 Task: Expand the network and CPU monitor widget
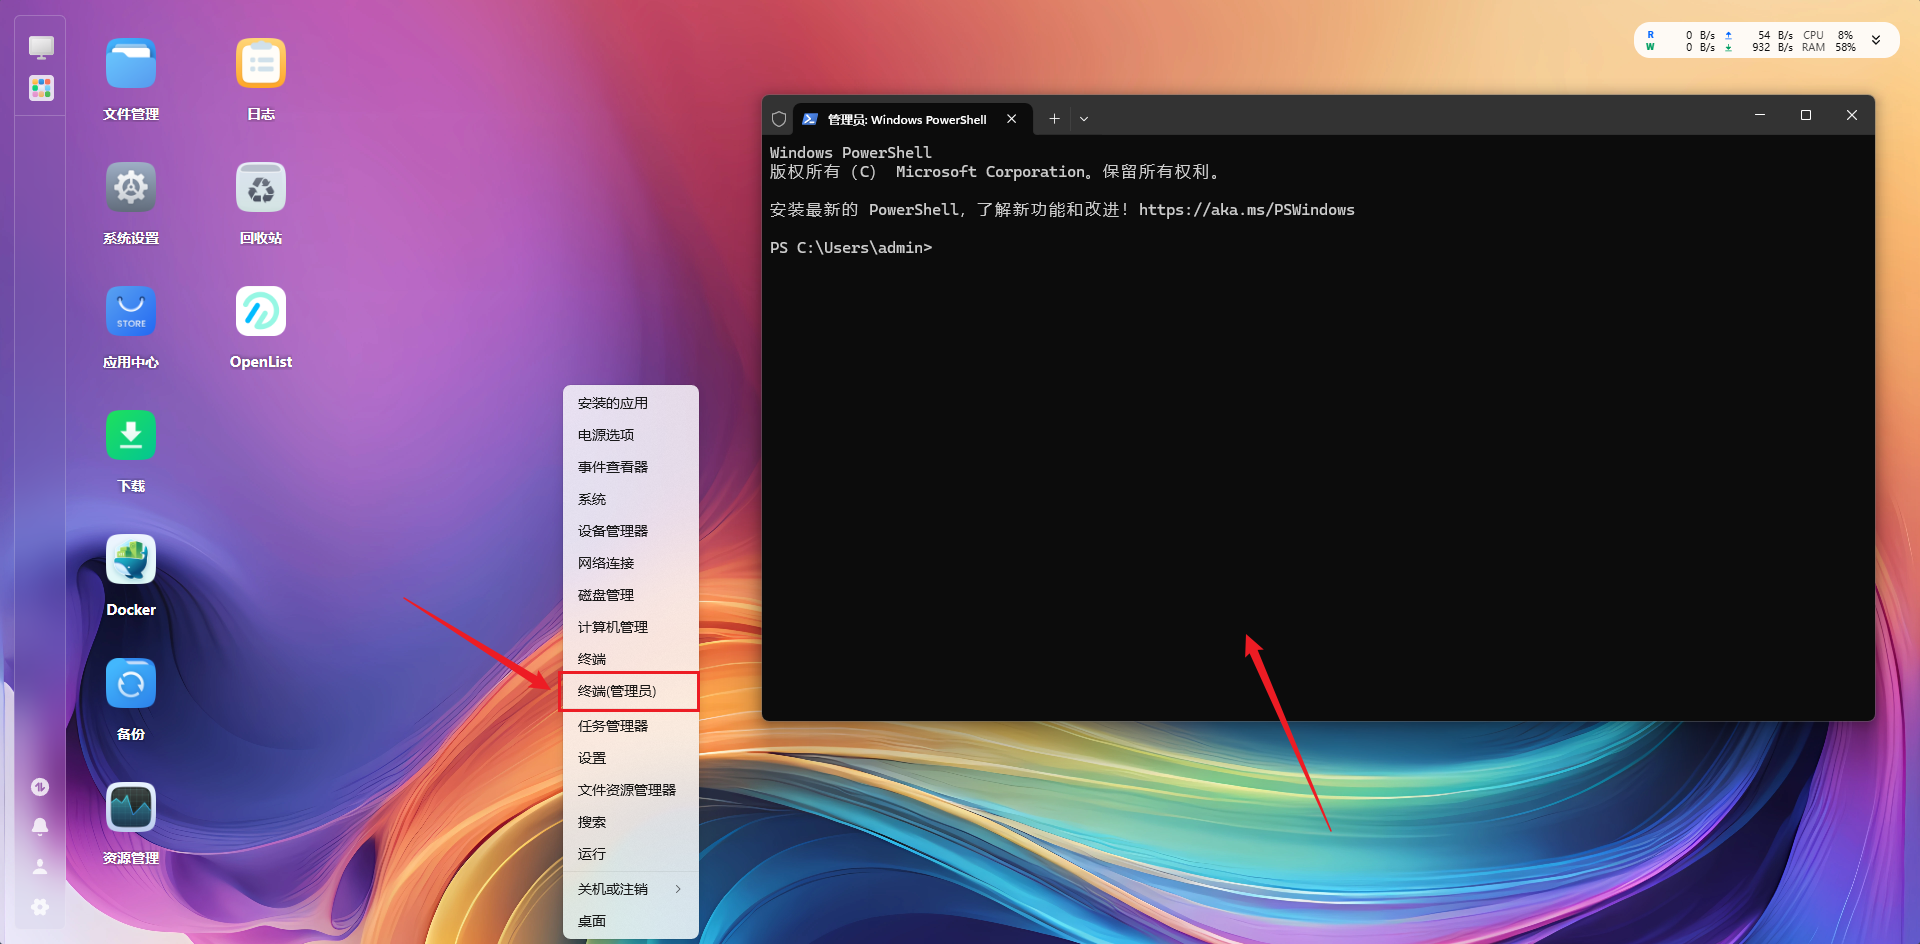(x=1876, y=41)
